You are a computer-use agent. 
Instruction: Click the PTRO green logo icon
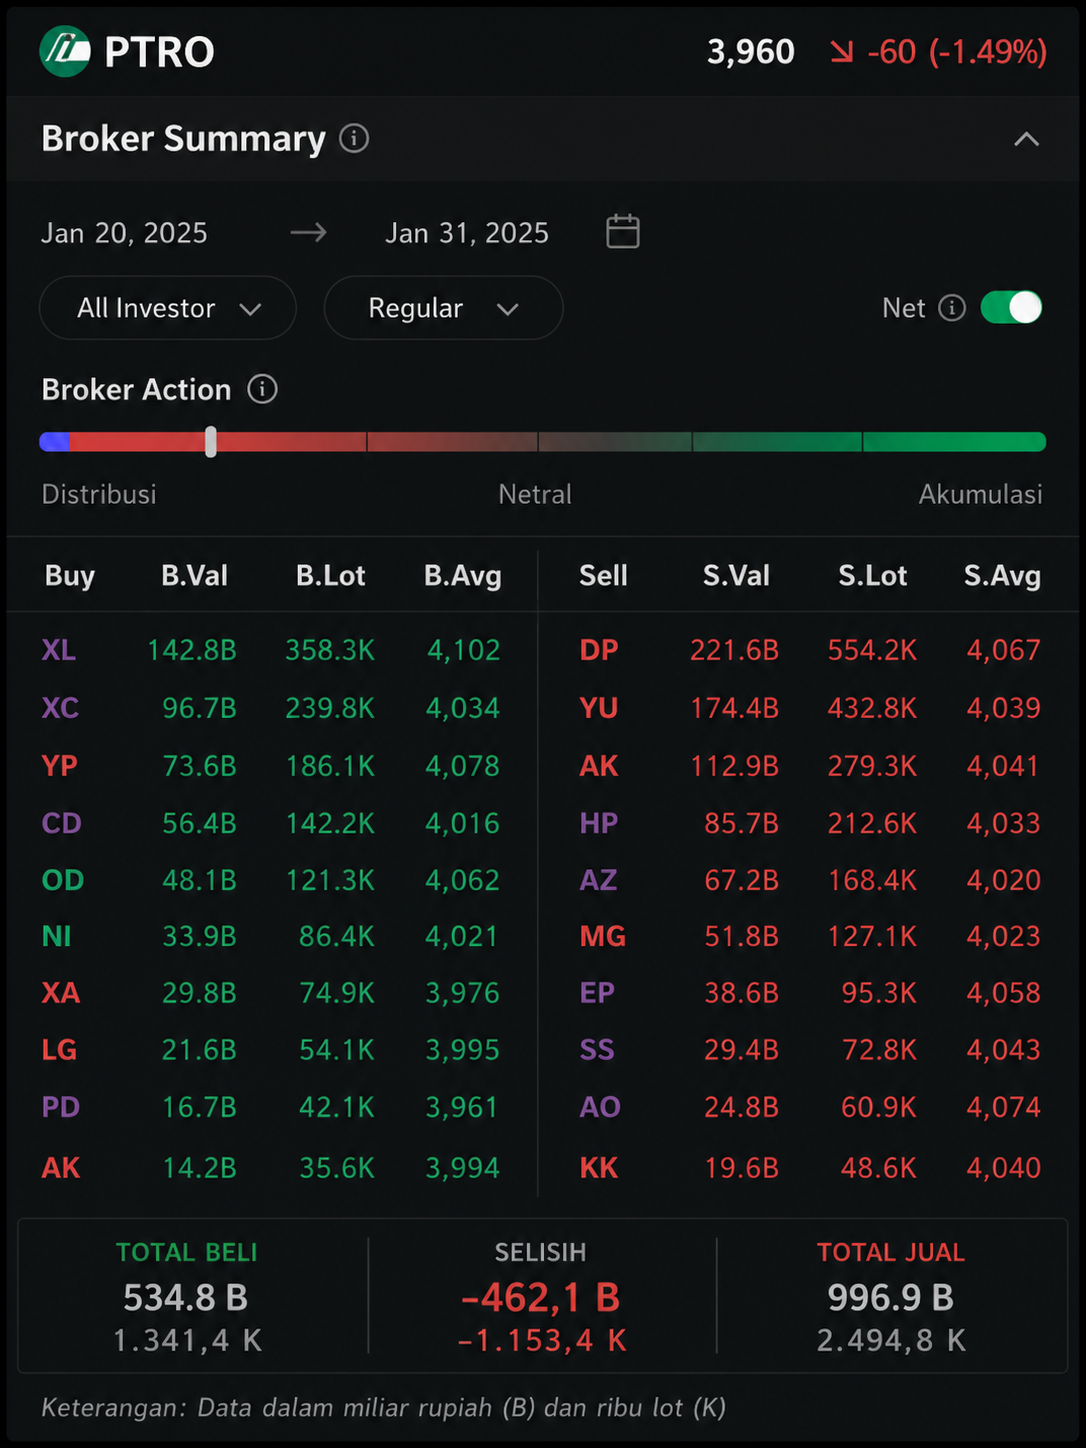tap(65, 51)
